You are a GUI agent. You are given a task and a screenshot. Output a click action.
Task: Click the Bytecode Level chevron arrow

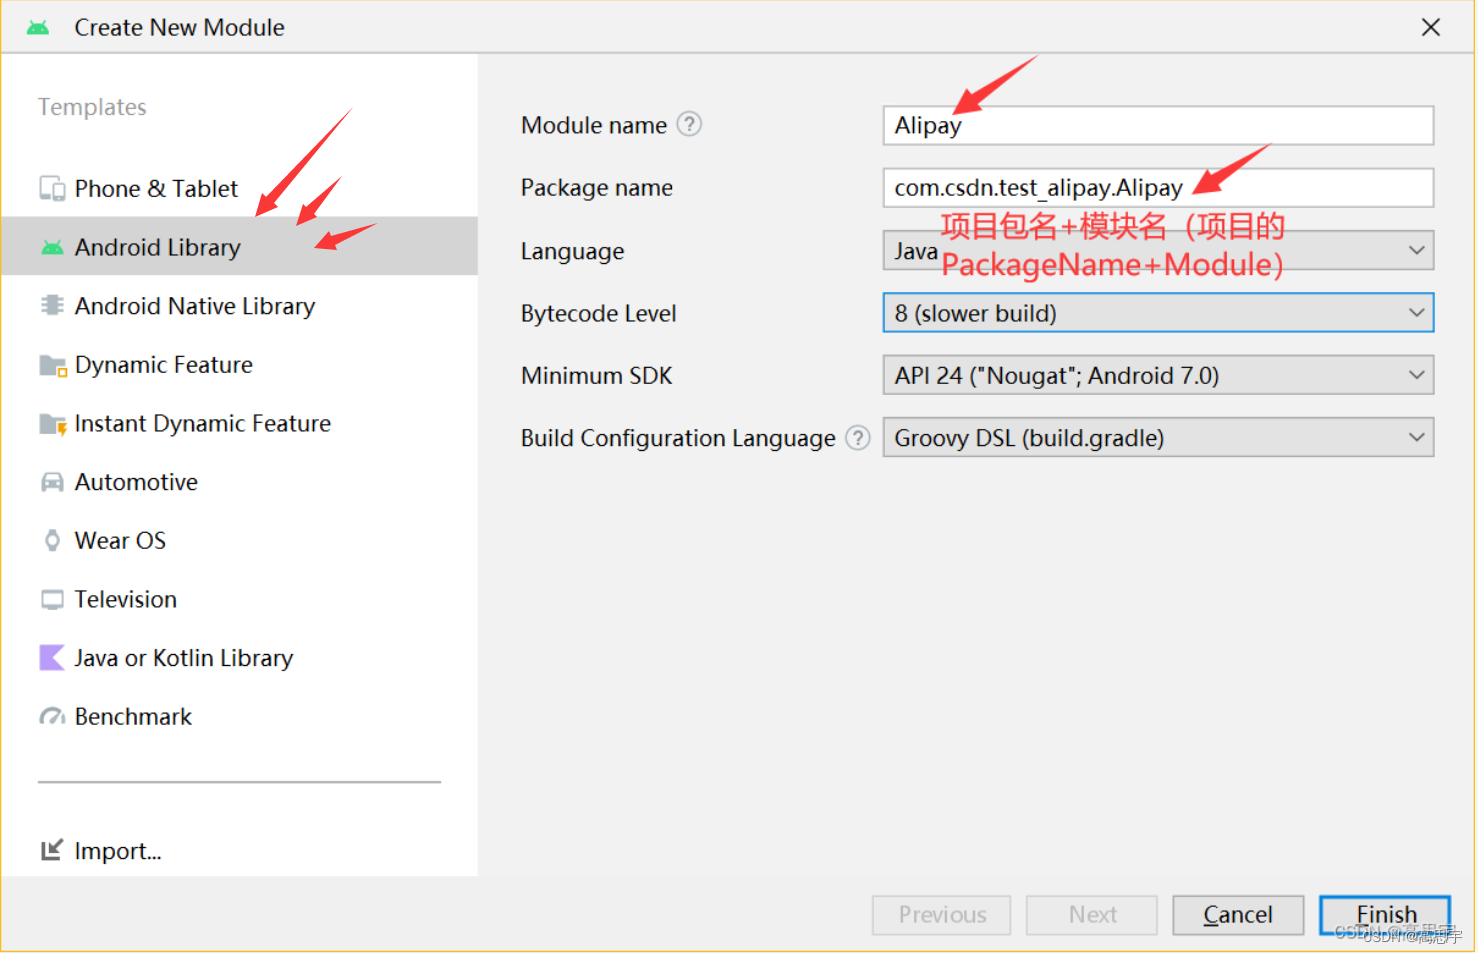pos(1416,313)
